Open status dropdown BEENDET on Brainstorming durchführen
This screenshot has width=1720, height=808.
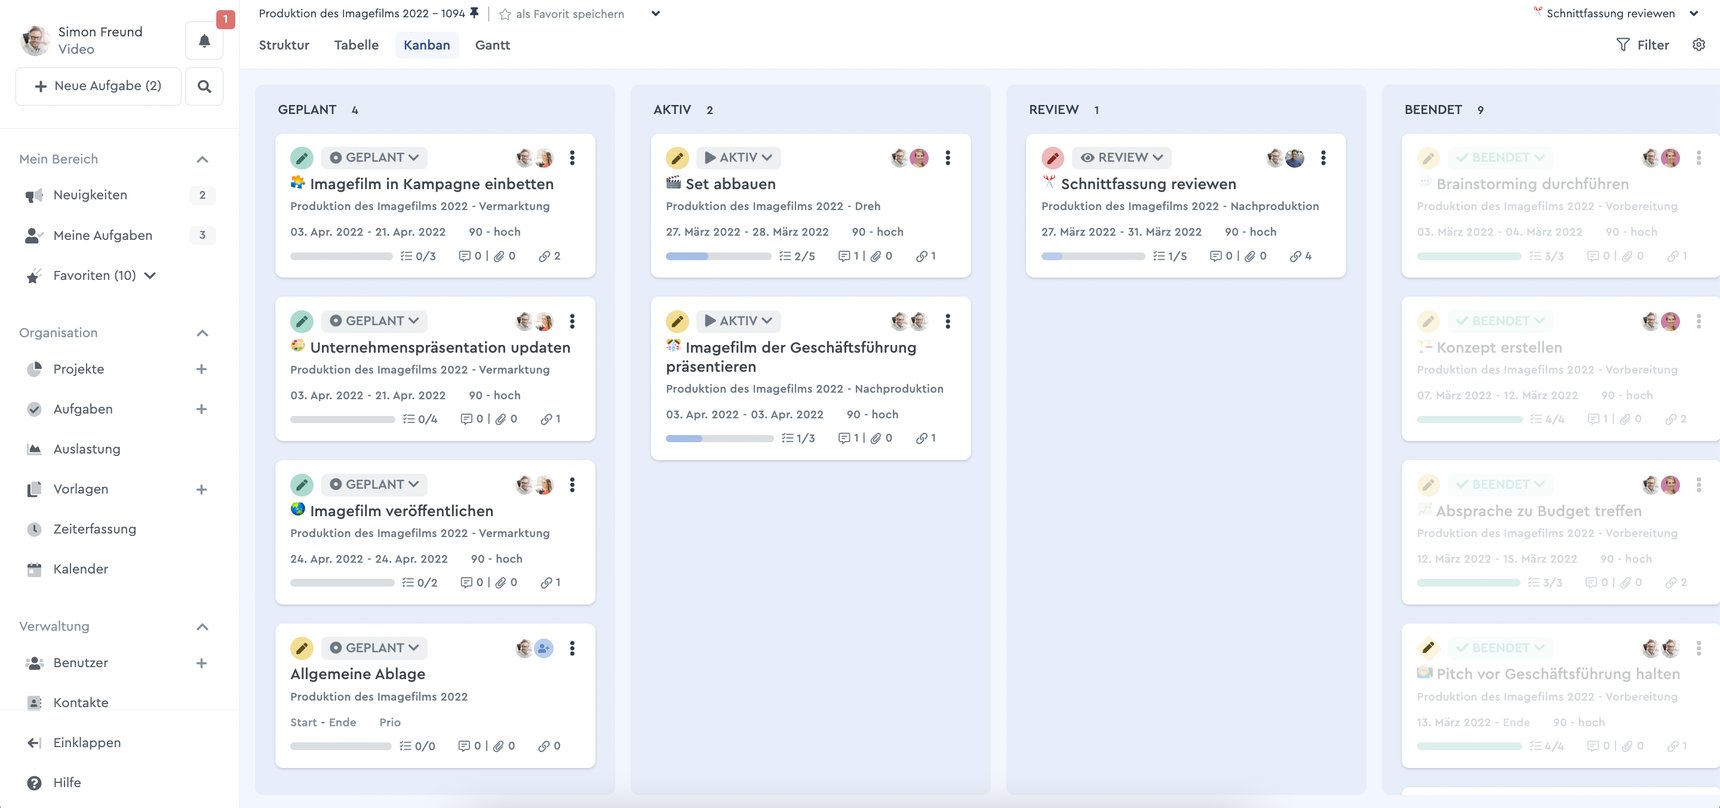pos(1500,158)
